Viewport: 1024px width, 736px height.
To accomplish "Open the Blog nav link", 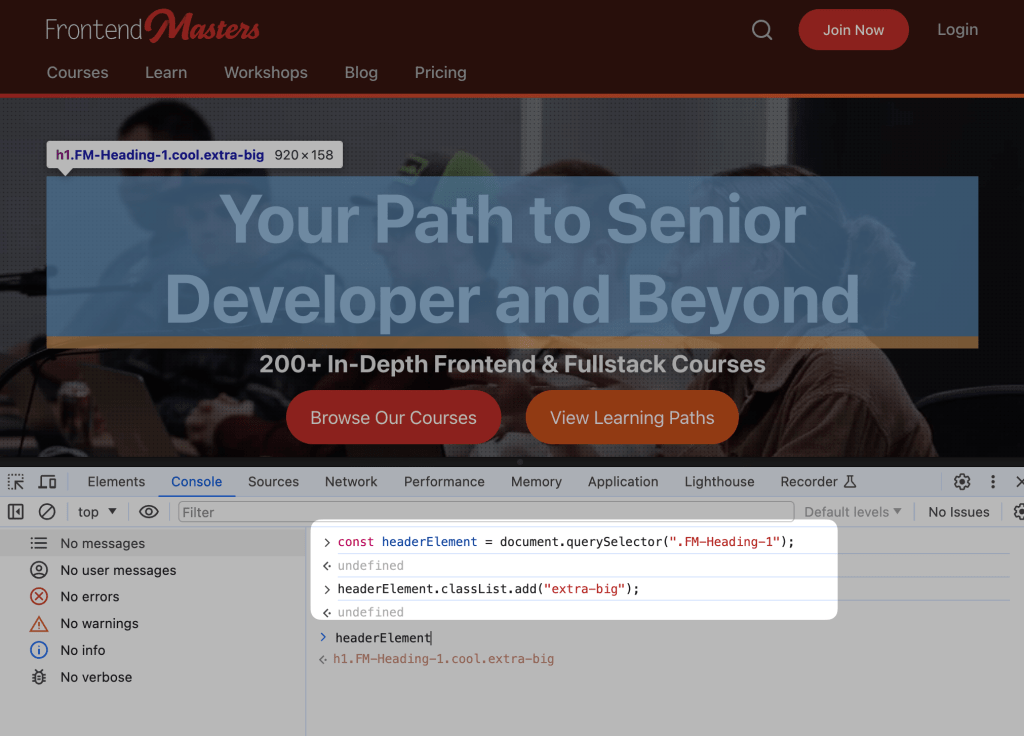I will tap(361, 72).
